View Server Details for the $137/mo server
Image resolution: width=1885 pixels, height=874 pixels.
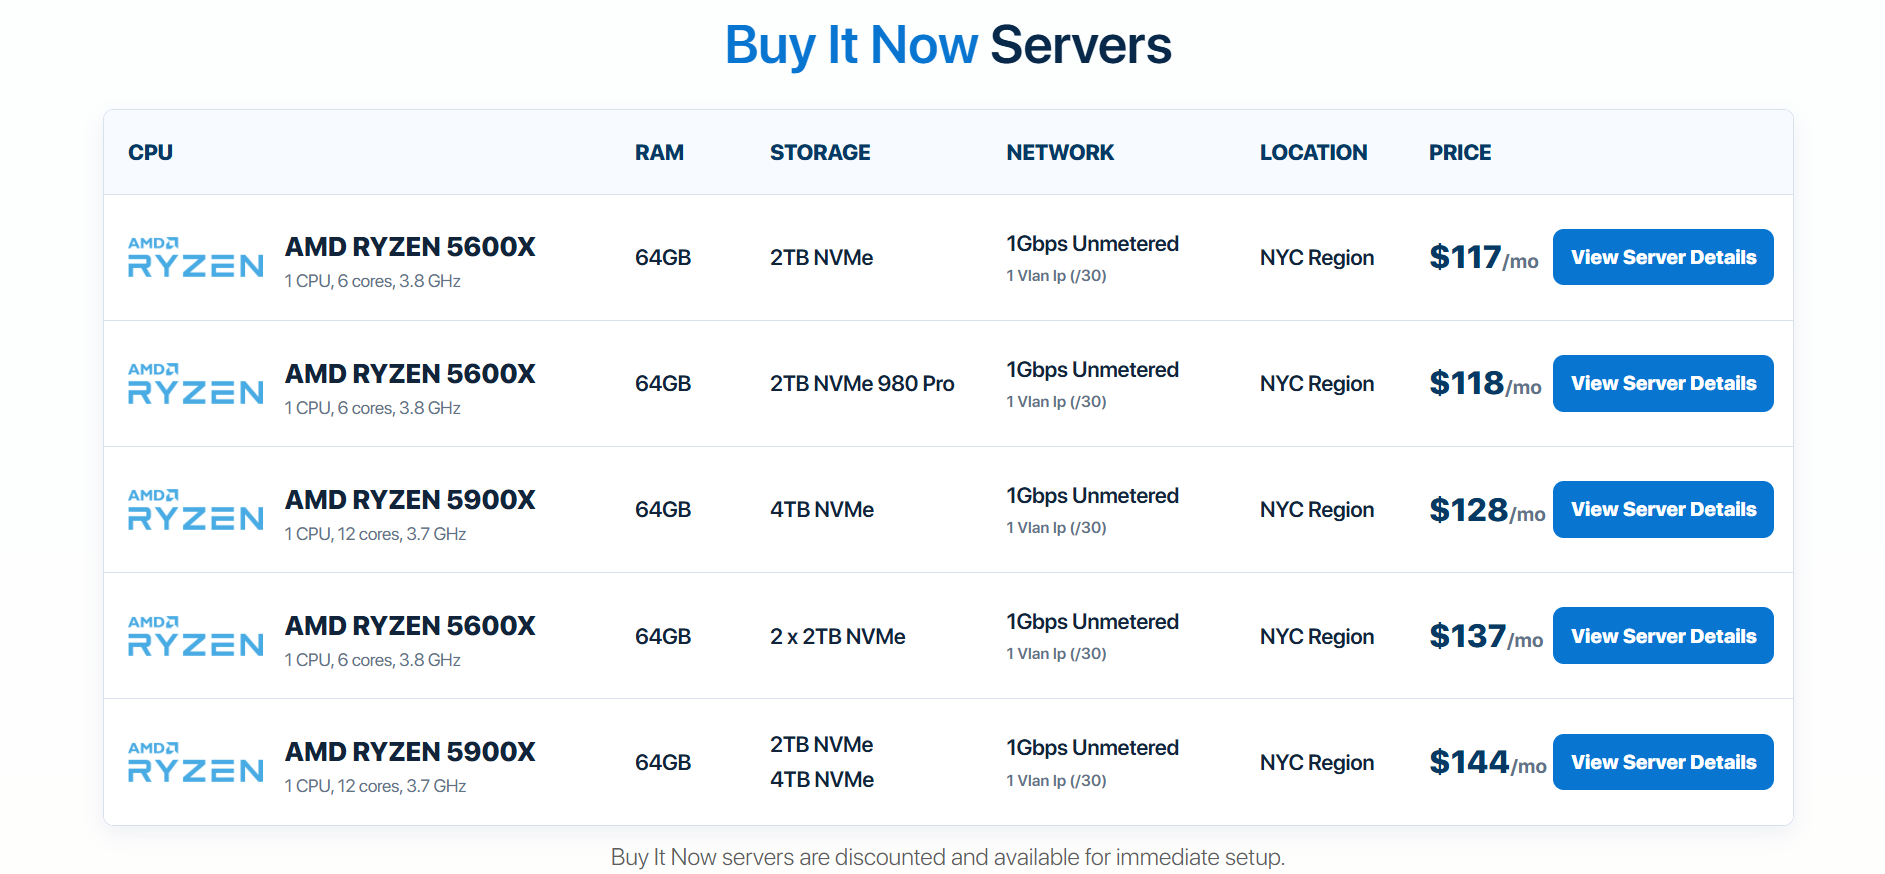click(x=1663, y=636)
